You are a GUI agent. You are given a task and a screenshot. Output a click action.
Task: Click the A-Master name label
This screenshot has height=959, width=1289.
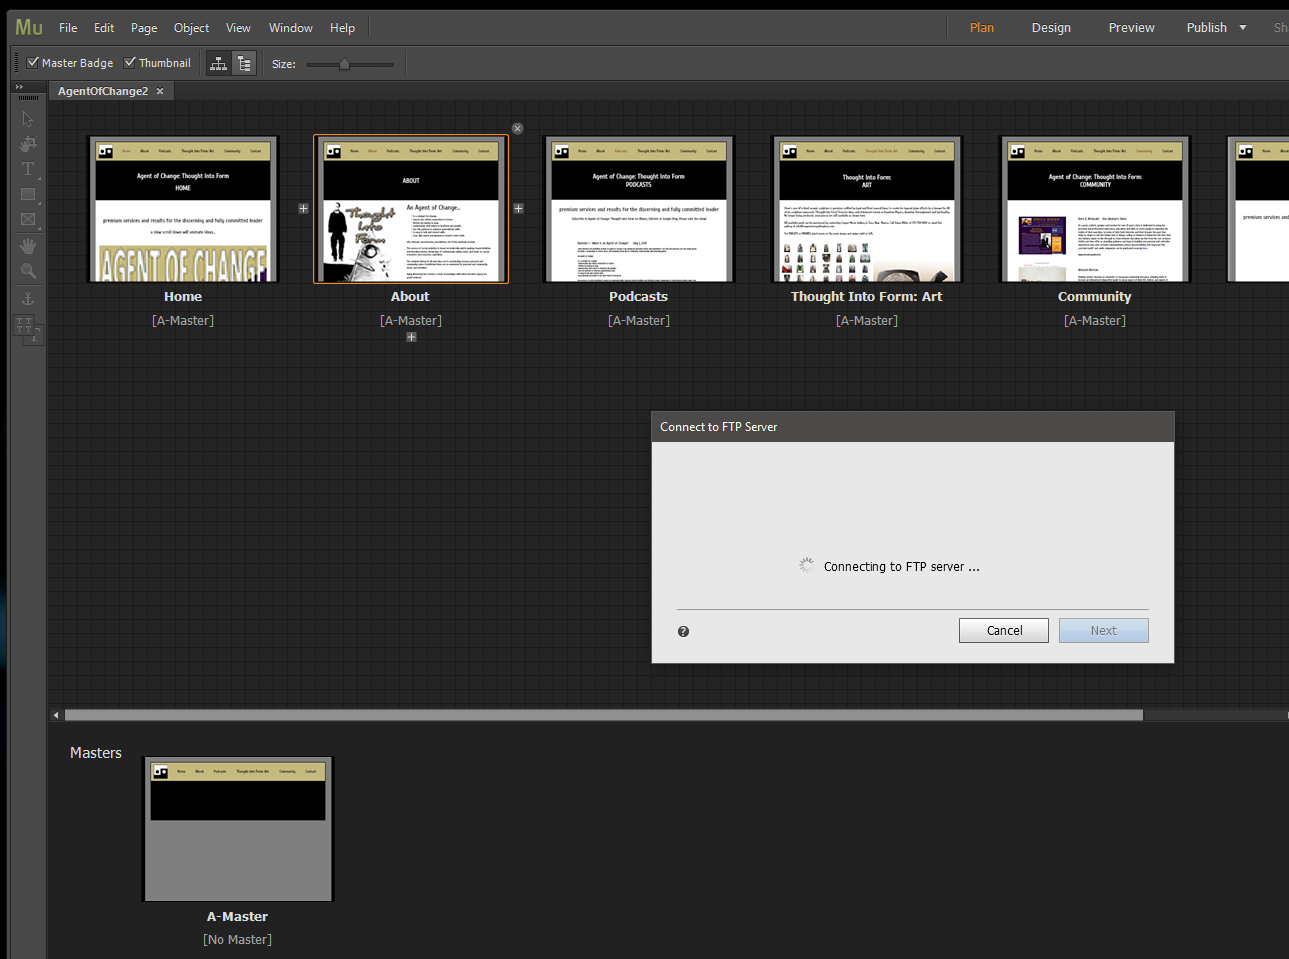coord(237,917)
